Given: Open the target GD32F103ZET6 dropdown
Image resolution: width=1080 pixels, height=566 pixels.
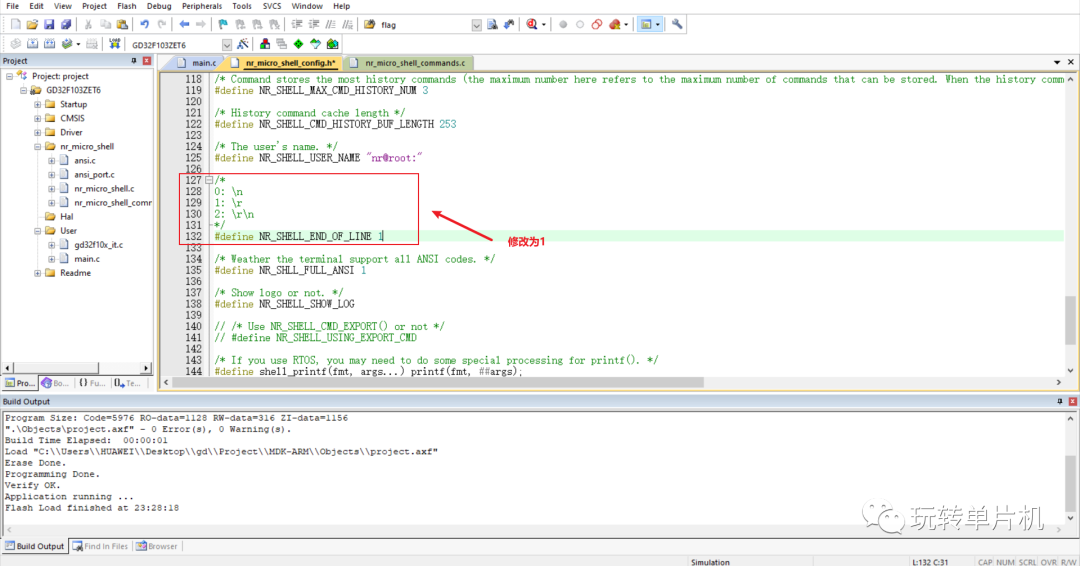Looking at the screenshot, I should (227, 45).
